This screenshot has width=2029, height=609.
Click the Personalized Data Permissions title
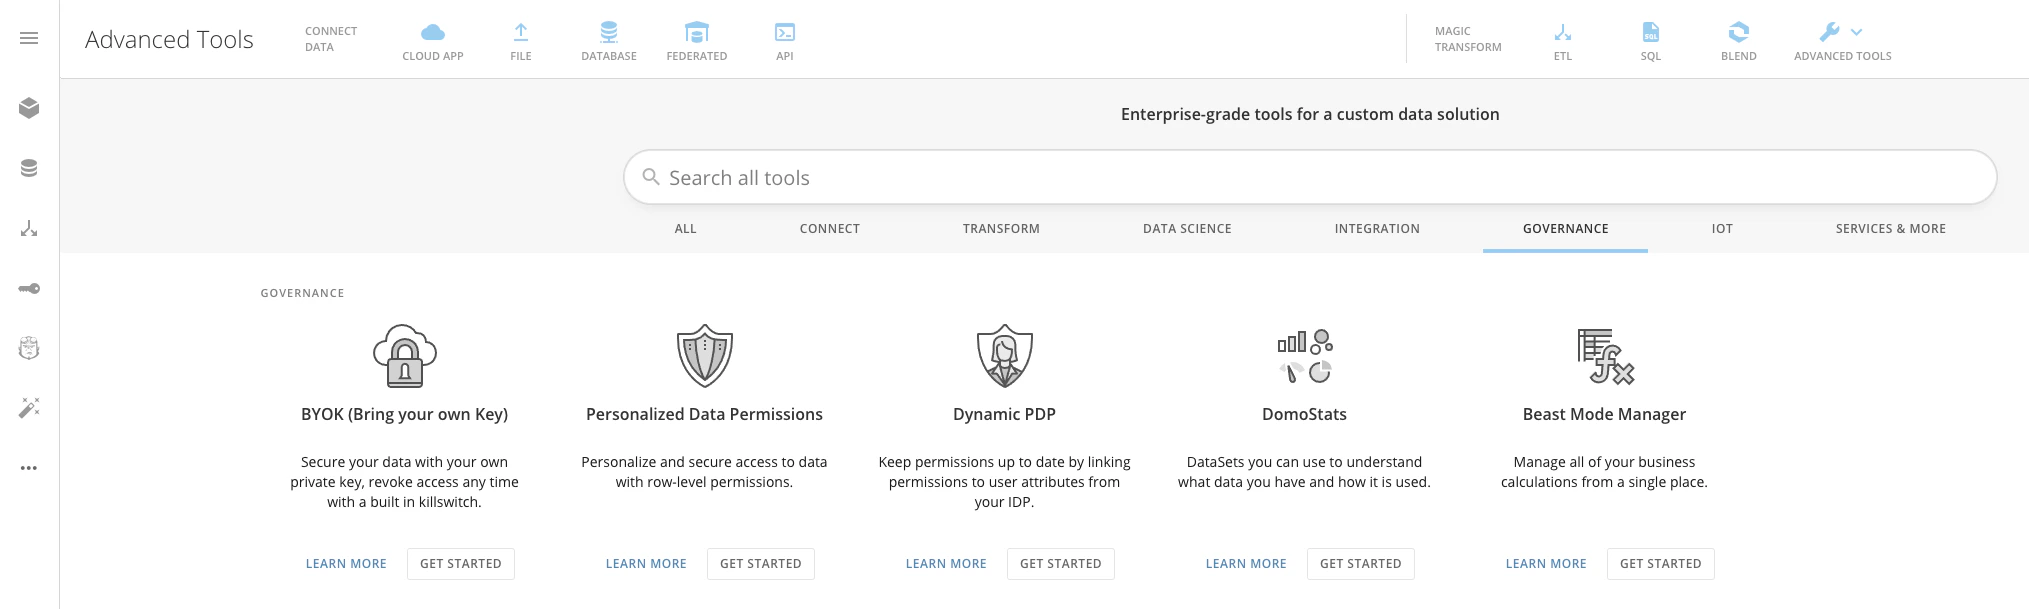point(705,414)
